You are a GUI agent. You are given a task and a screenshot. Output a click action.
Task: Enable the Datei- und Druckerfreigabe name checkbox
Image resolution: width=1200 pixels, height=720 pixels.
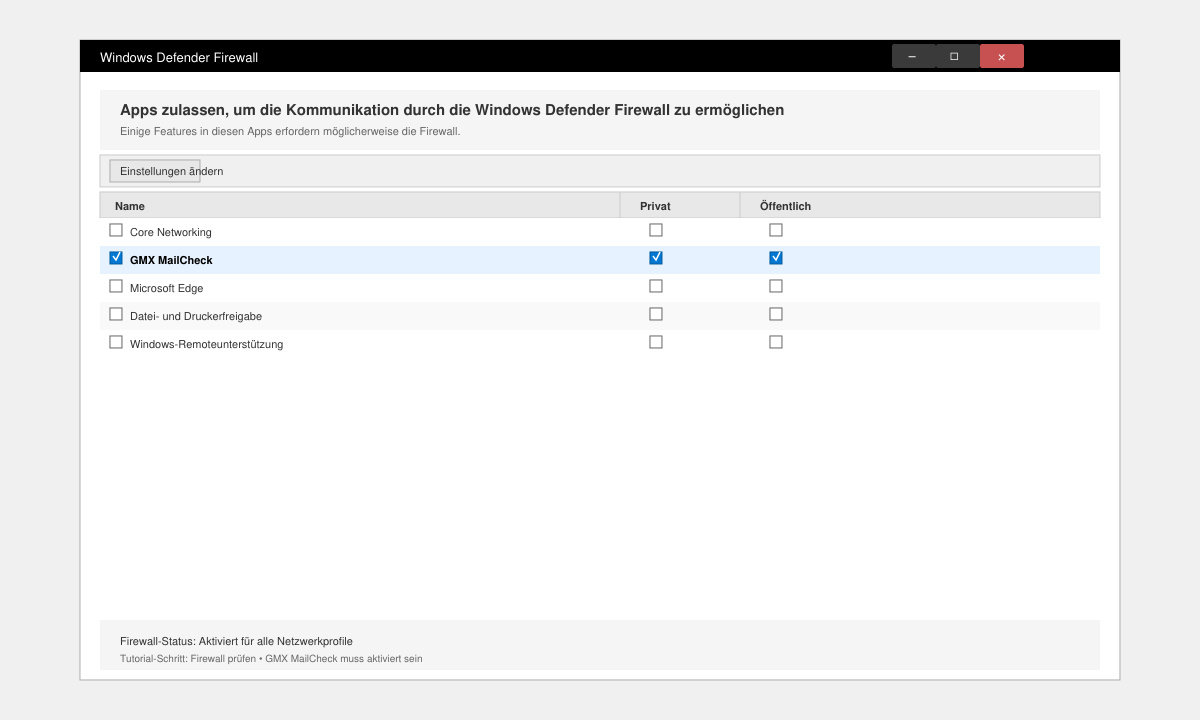(x=116, y=314)
